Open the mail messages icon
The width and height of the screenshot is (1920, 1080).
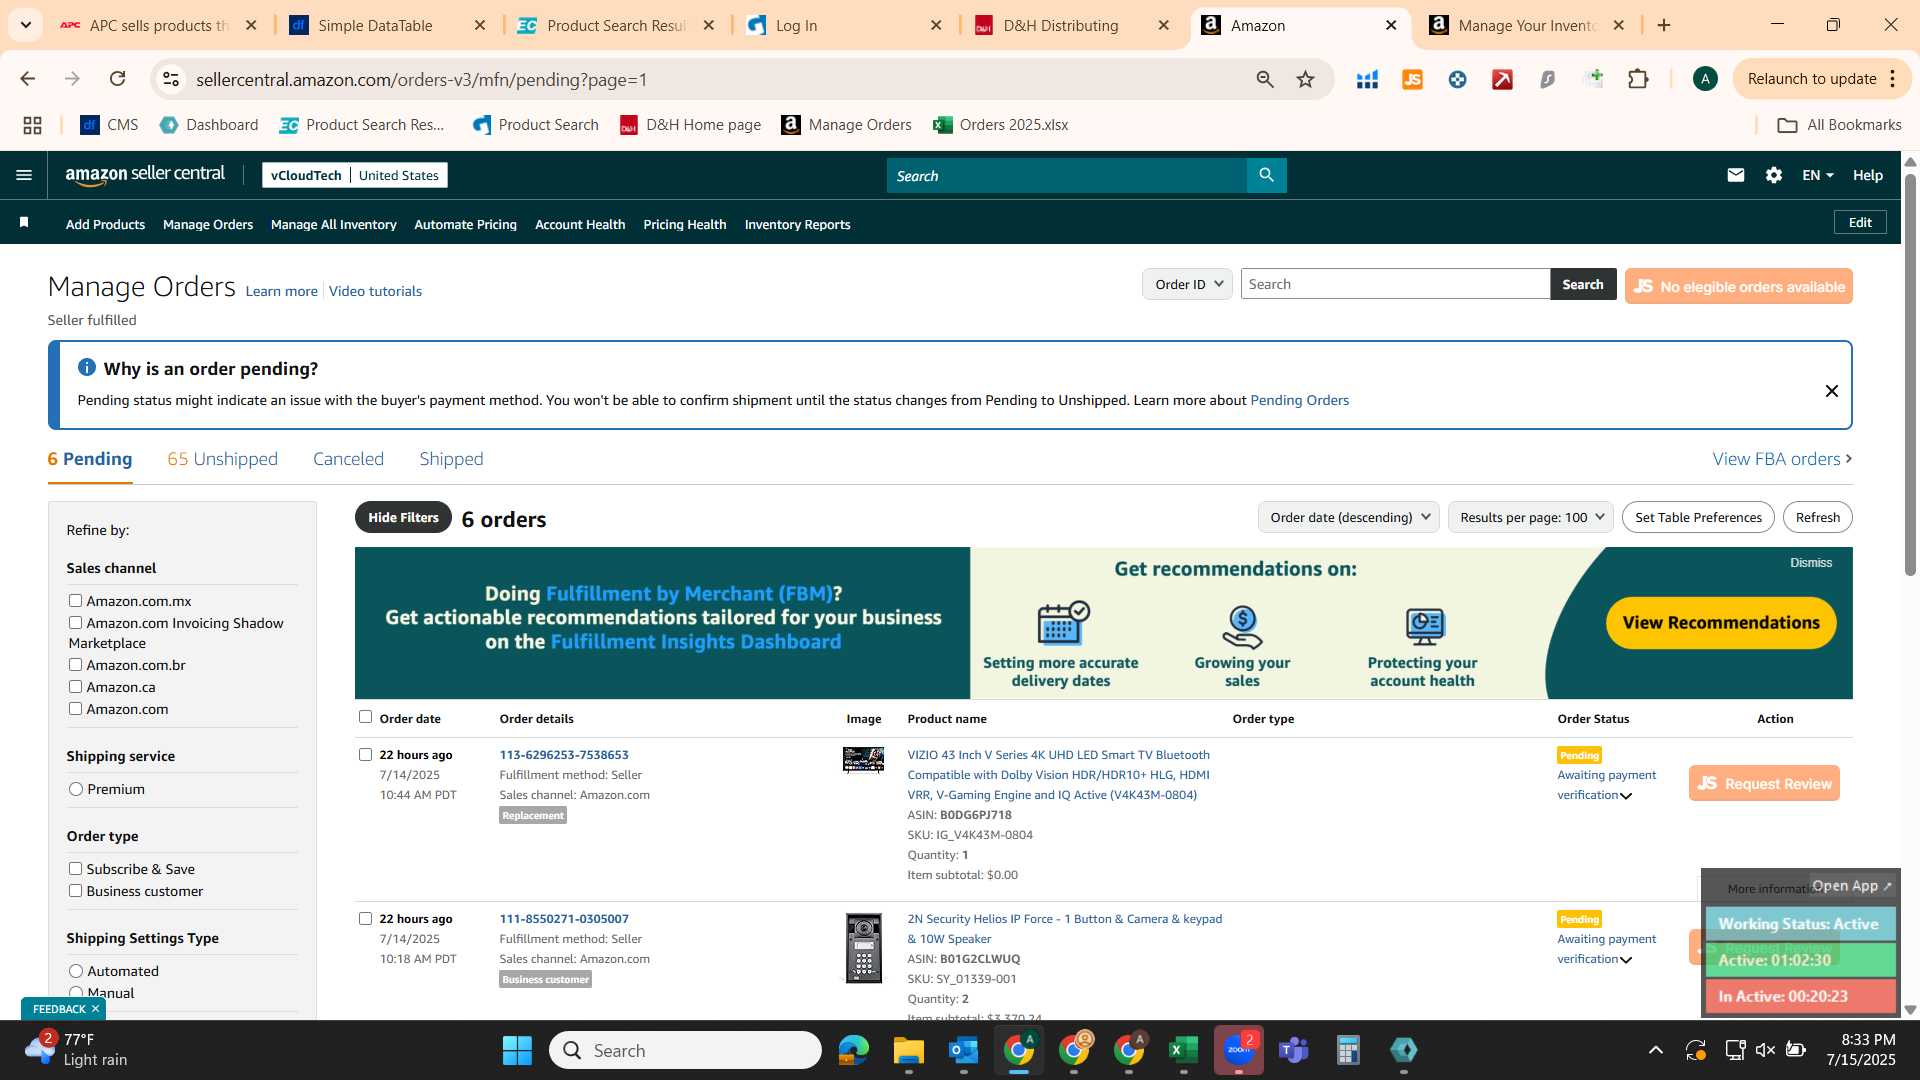pyautogui.click(x=1736, y=175)
